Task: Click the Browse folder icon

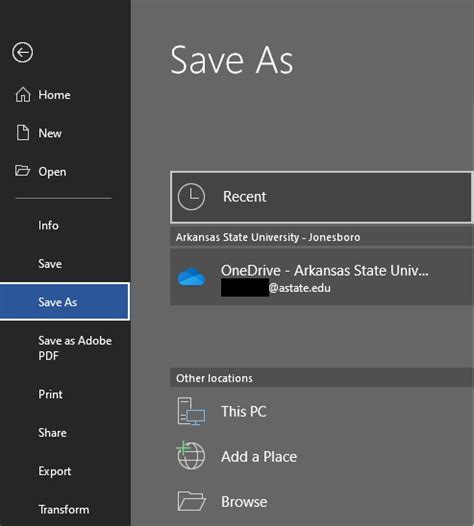Action: point(191,501)
